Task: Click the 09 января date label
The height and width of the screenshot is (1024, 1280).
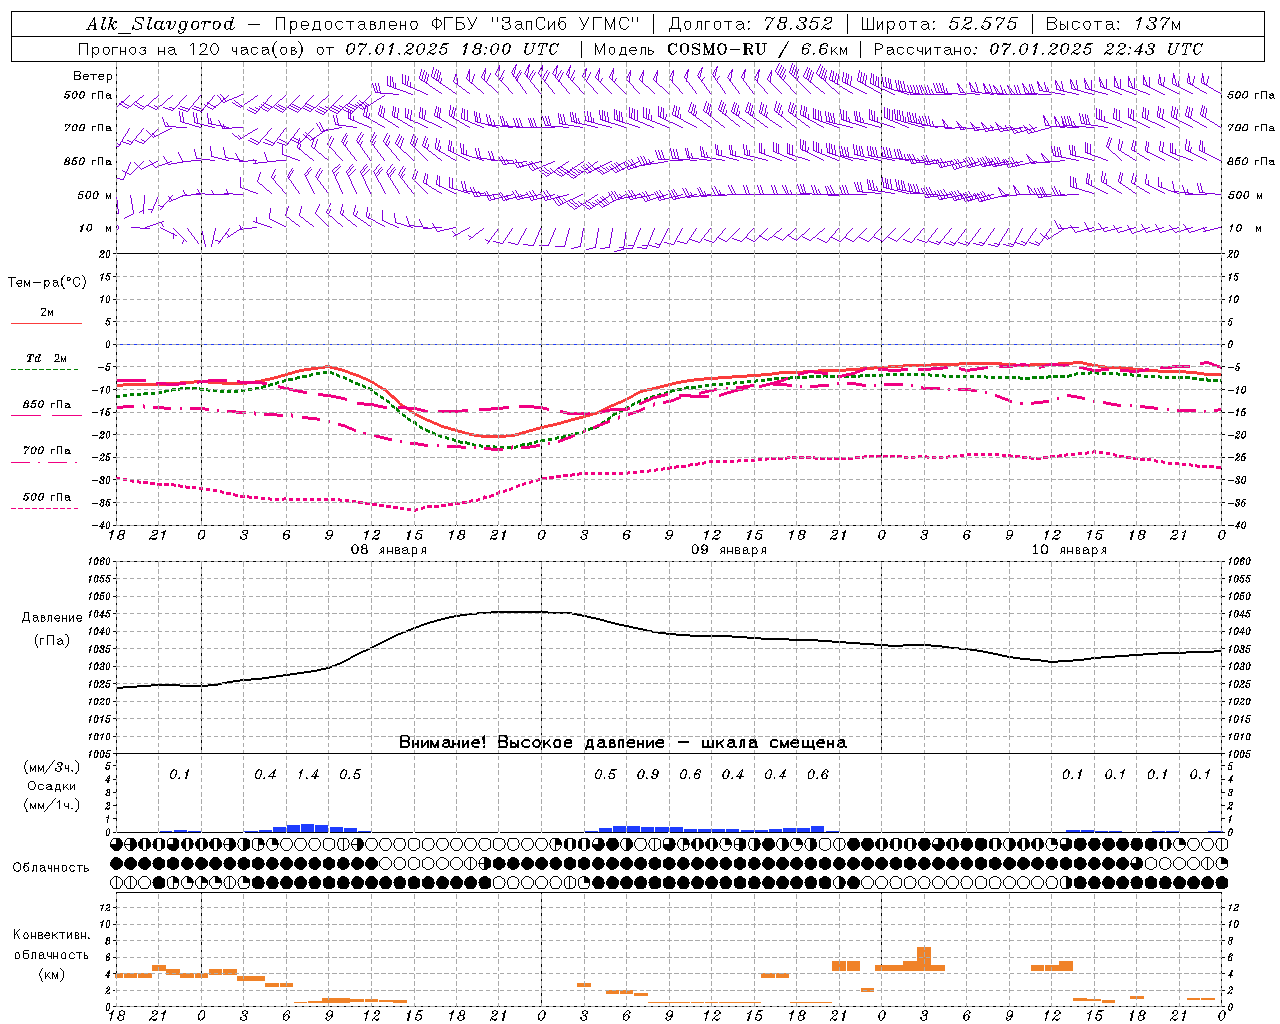Action: [729, 550]
